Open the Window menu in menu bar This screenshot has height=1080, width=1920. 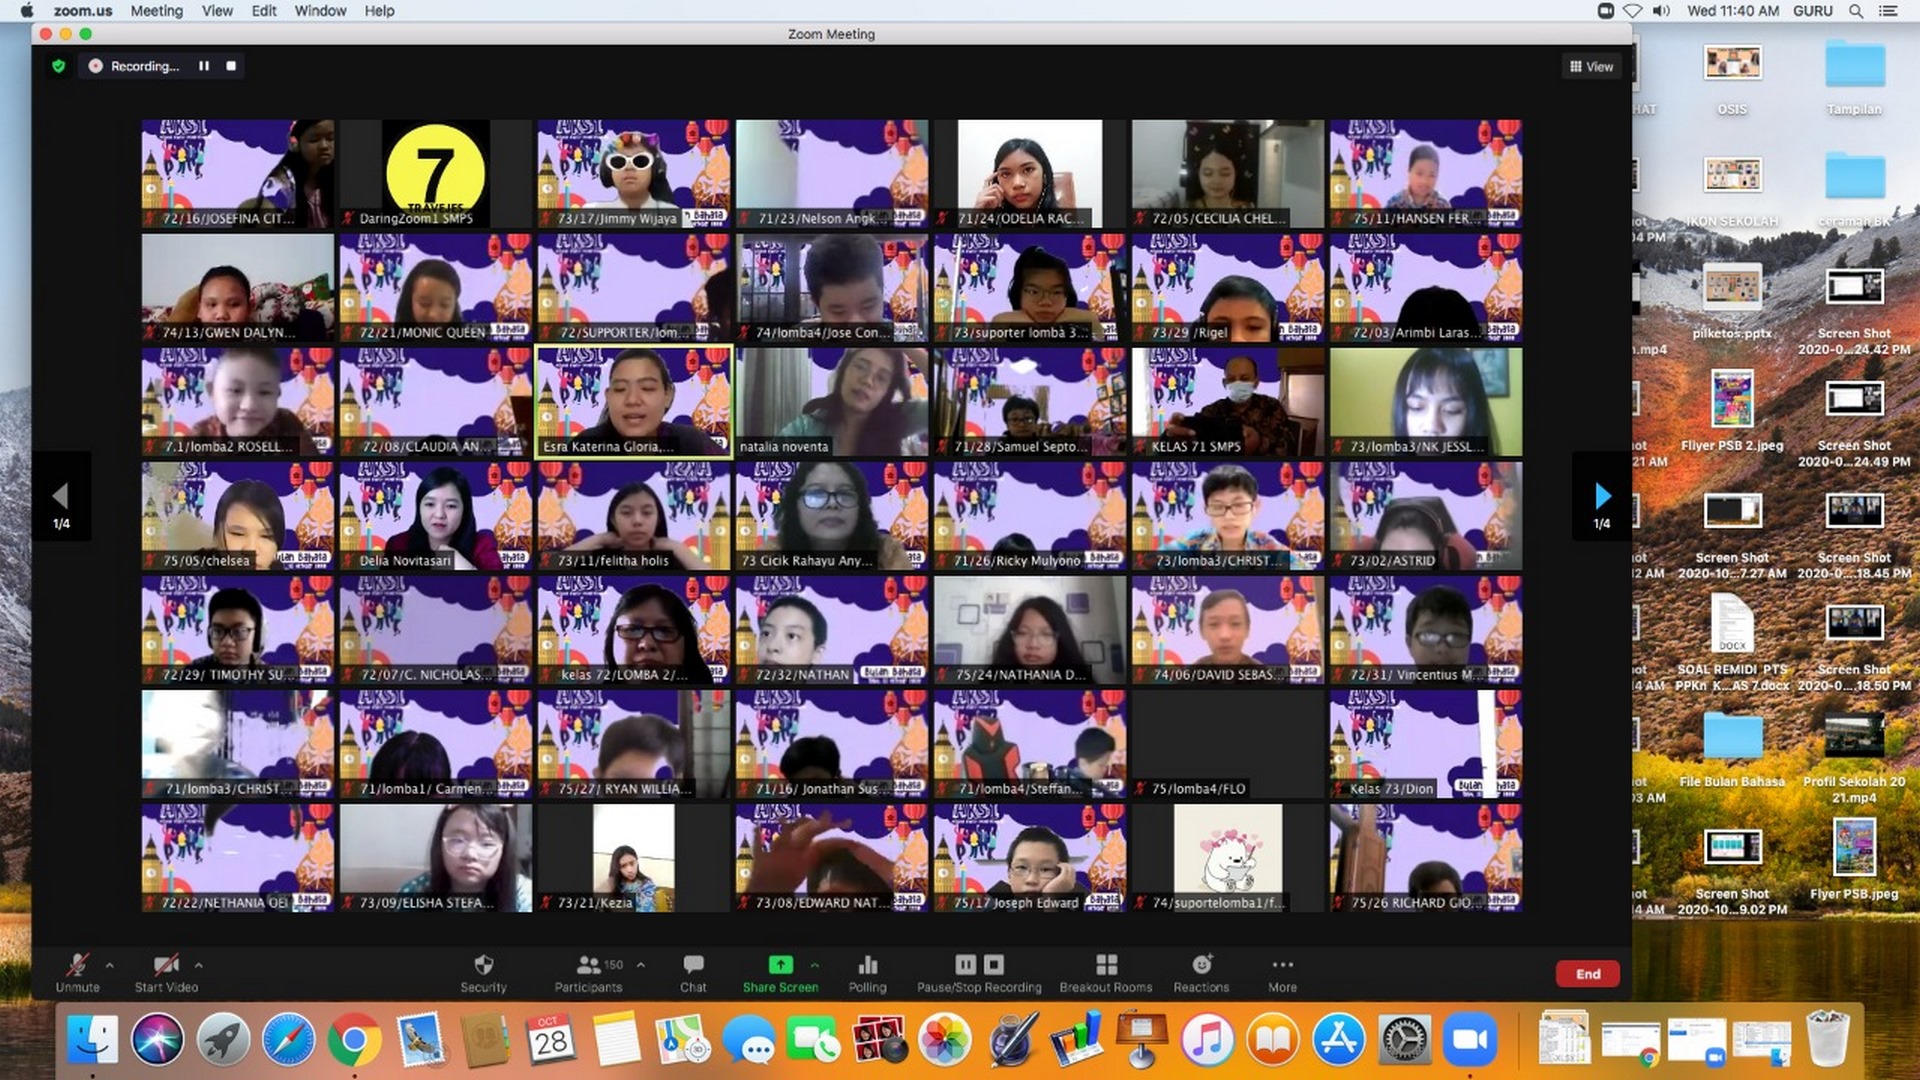tap(320, 11)
